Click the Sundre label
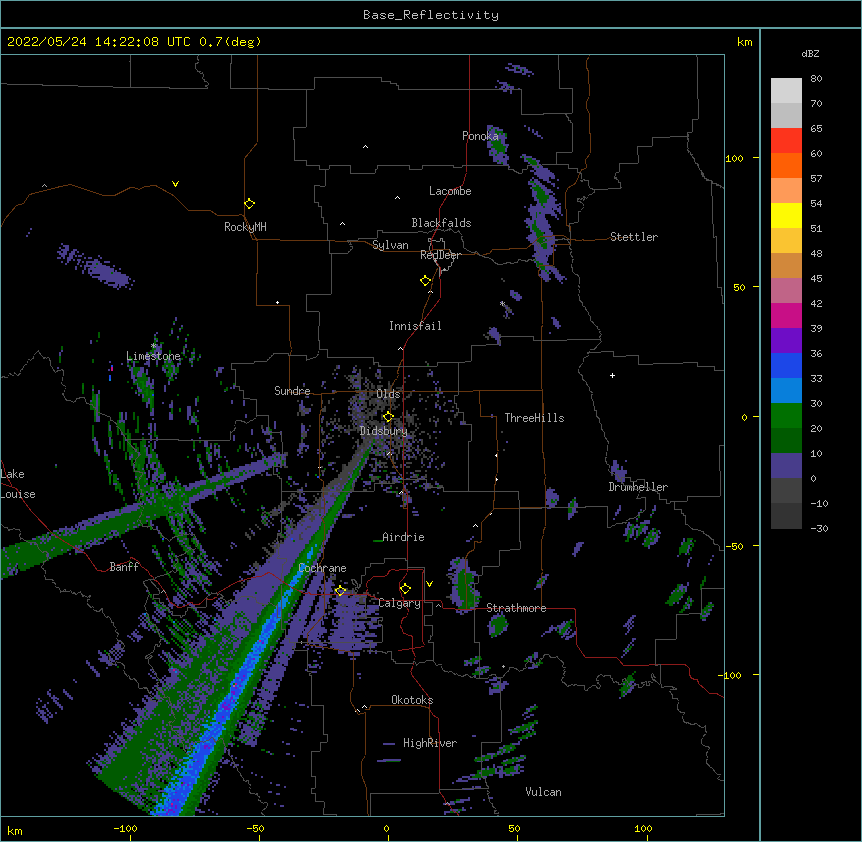This screenshot has height=842, width=862. (292, 391)
